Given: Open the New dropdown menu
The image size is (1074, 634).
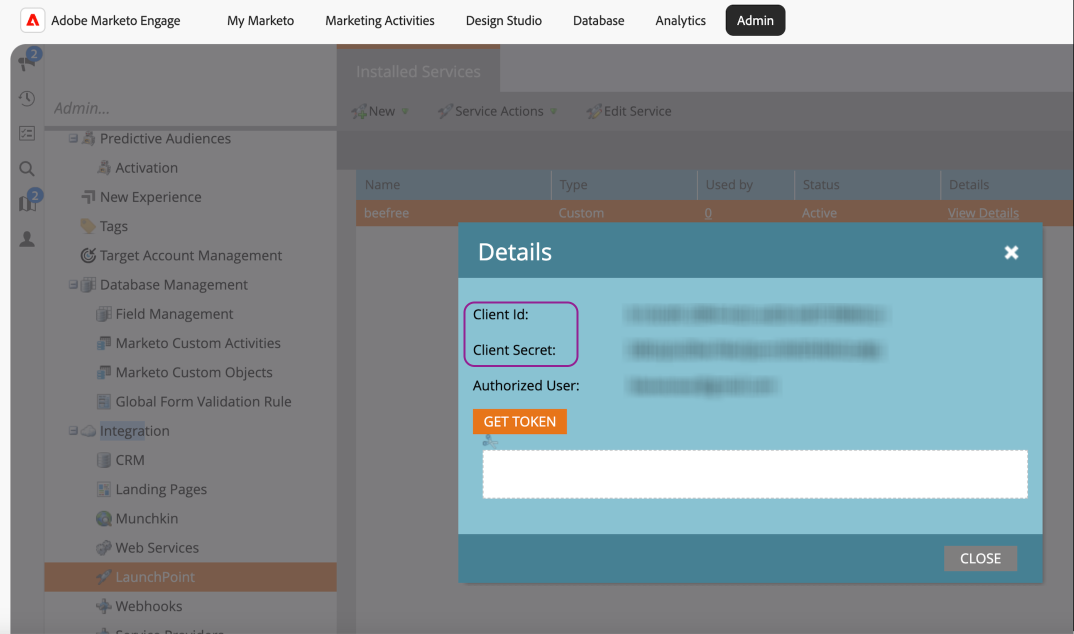Looking at the screenshot, I should point(380,112).
